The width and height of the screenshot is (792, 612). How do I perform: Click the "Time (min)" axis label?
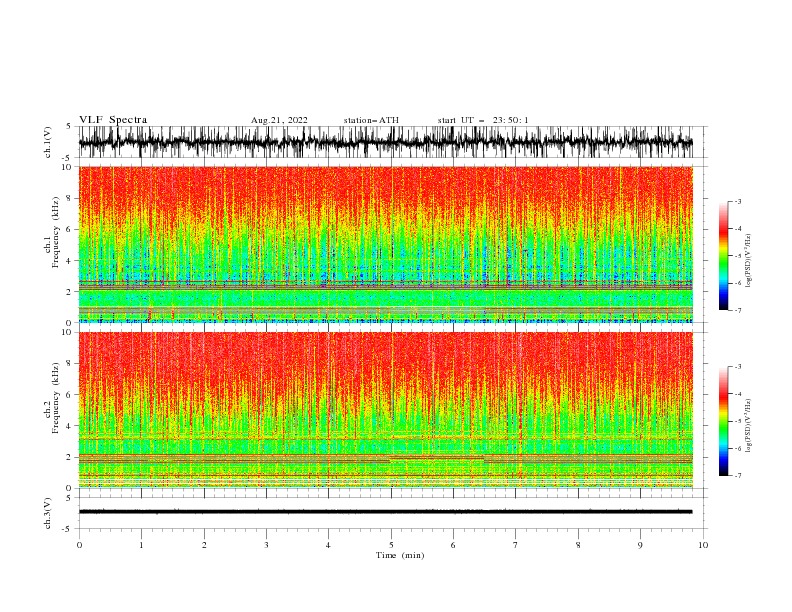pyautogui.click(x=400, y=555)
